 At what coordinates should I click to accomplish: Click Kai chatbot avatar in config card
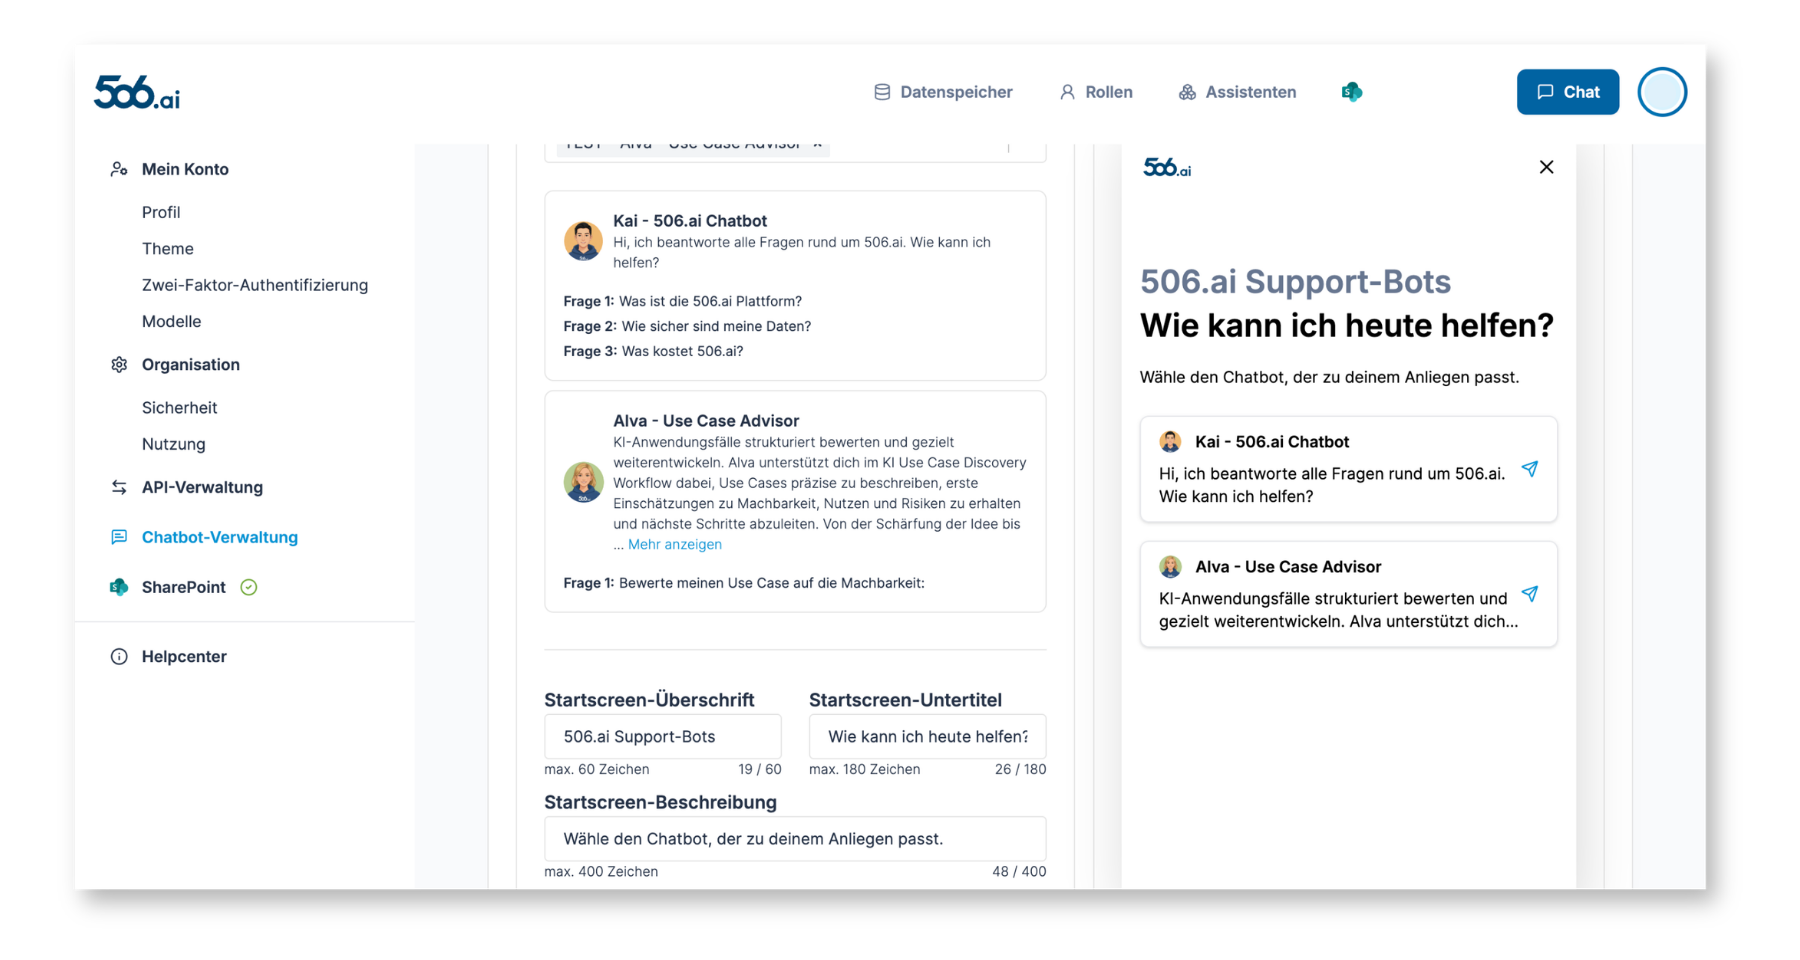click(x=583, y=240)
